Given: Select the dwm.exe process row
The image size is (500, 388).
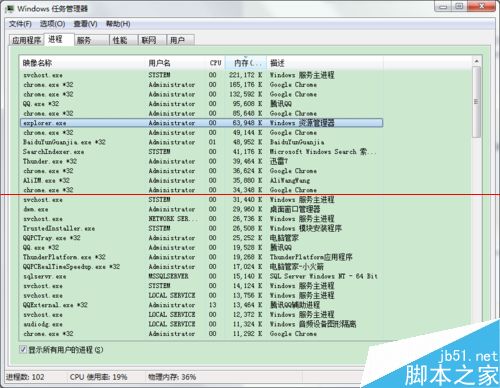Looking at the screenshot, I should [201, 209].
